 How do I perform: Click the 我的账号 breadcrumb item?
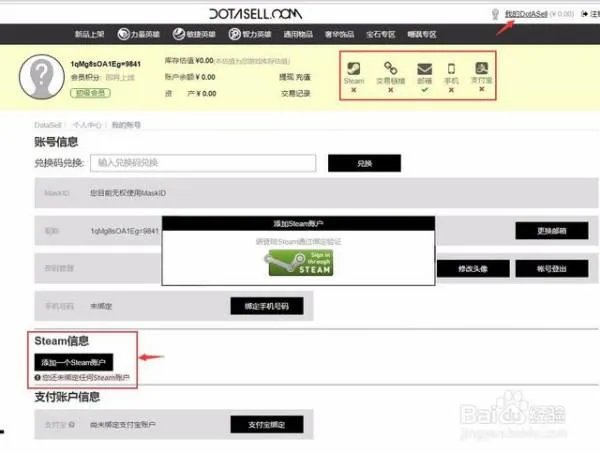[126, 125]
